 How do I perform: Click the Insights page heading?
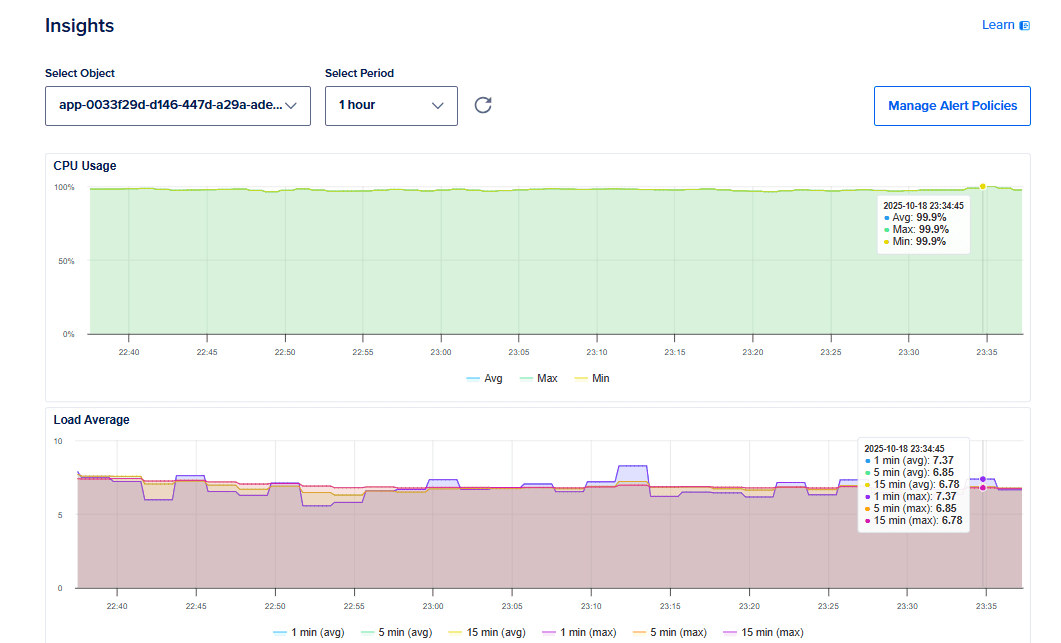79,26
